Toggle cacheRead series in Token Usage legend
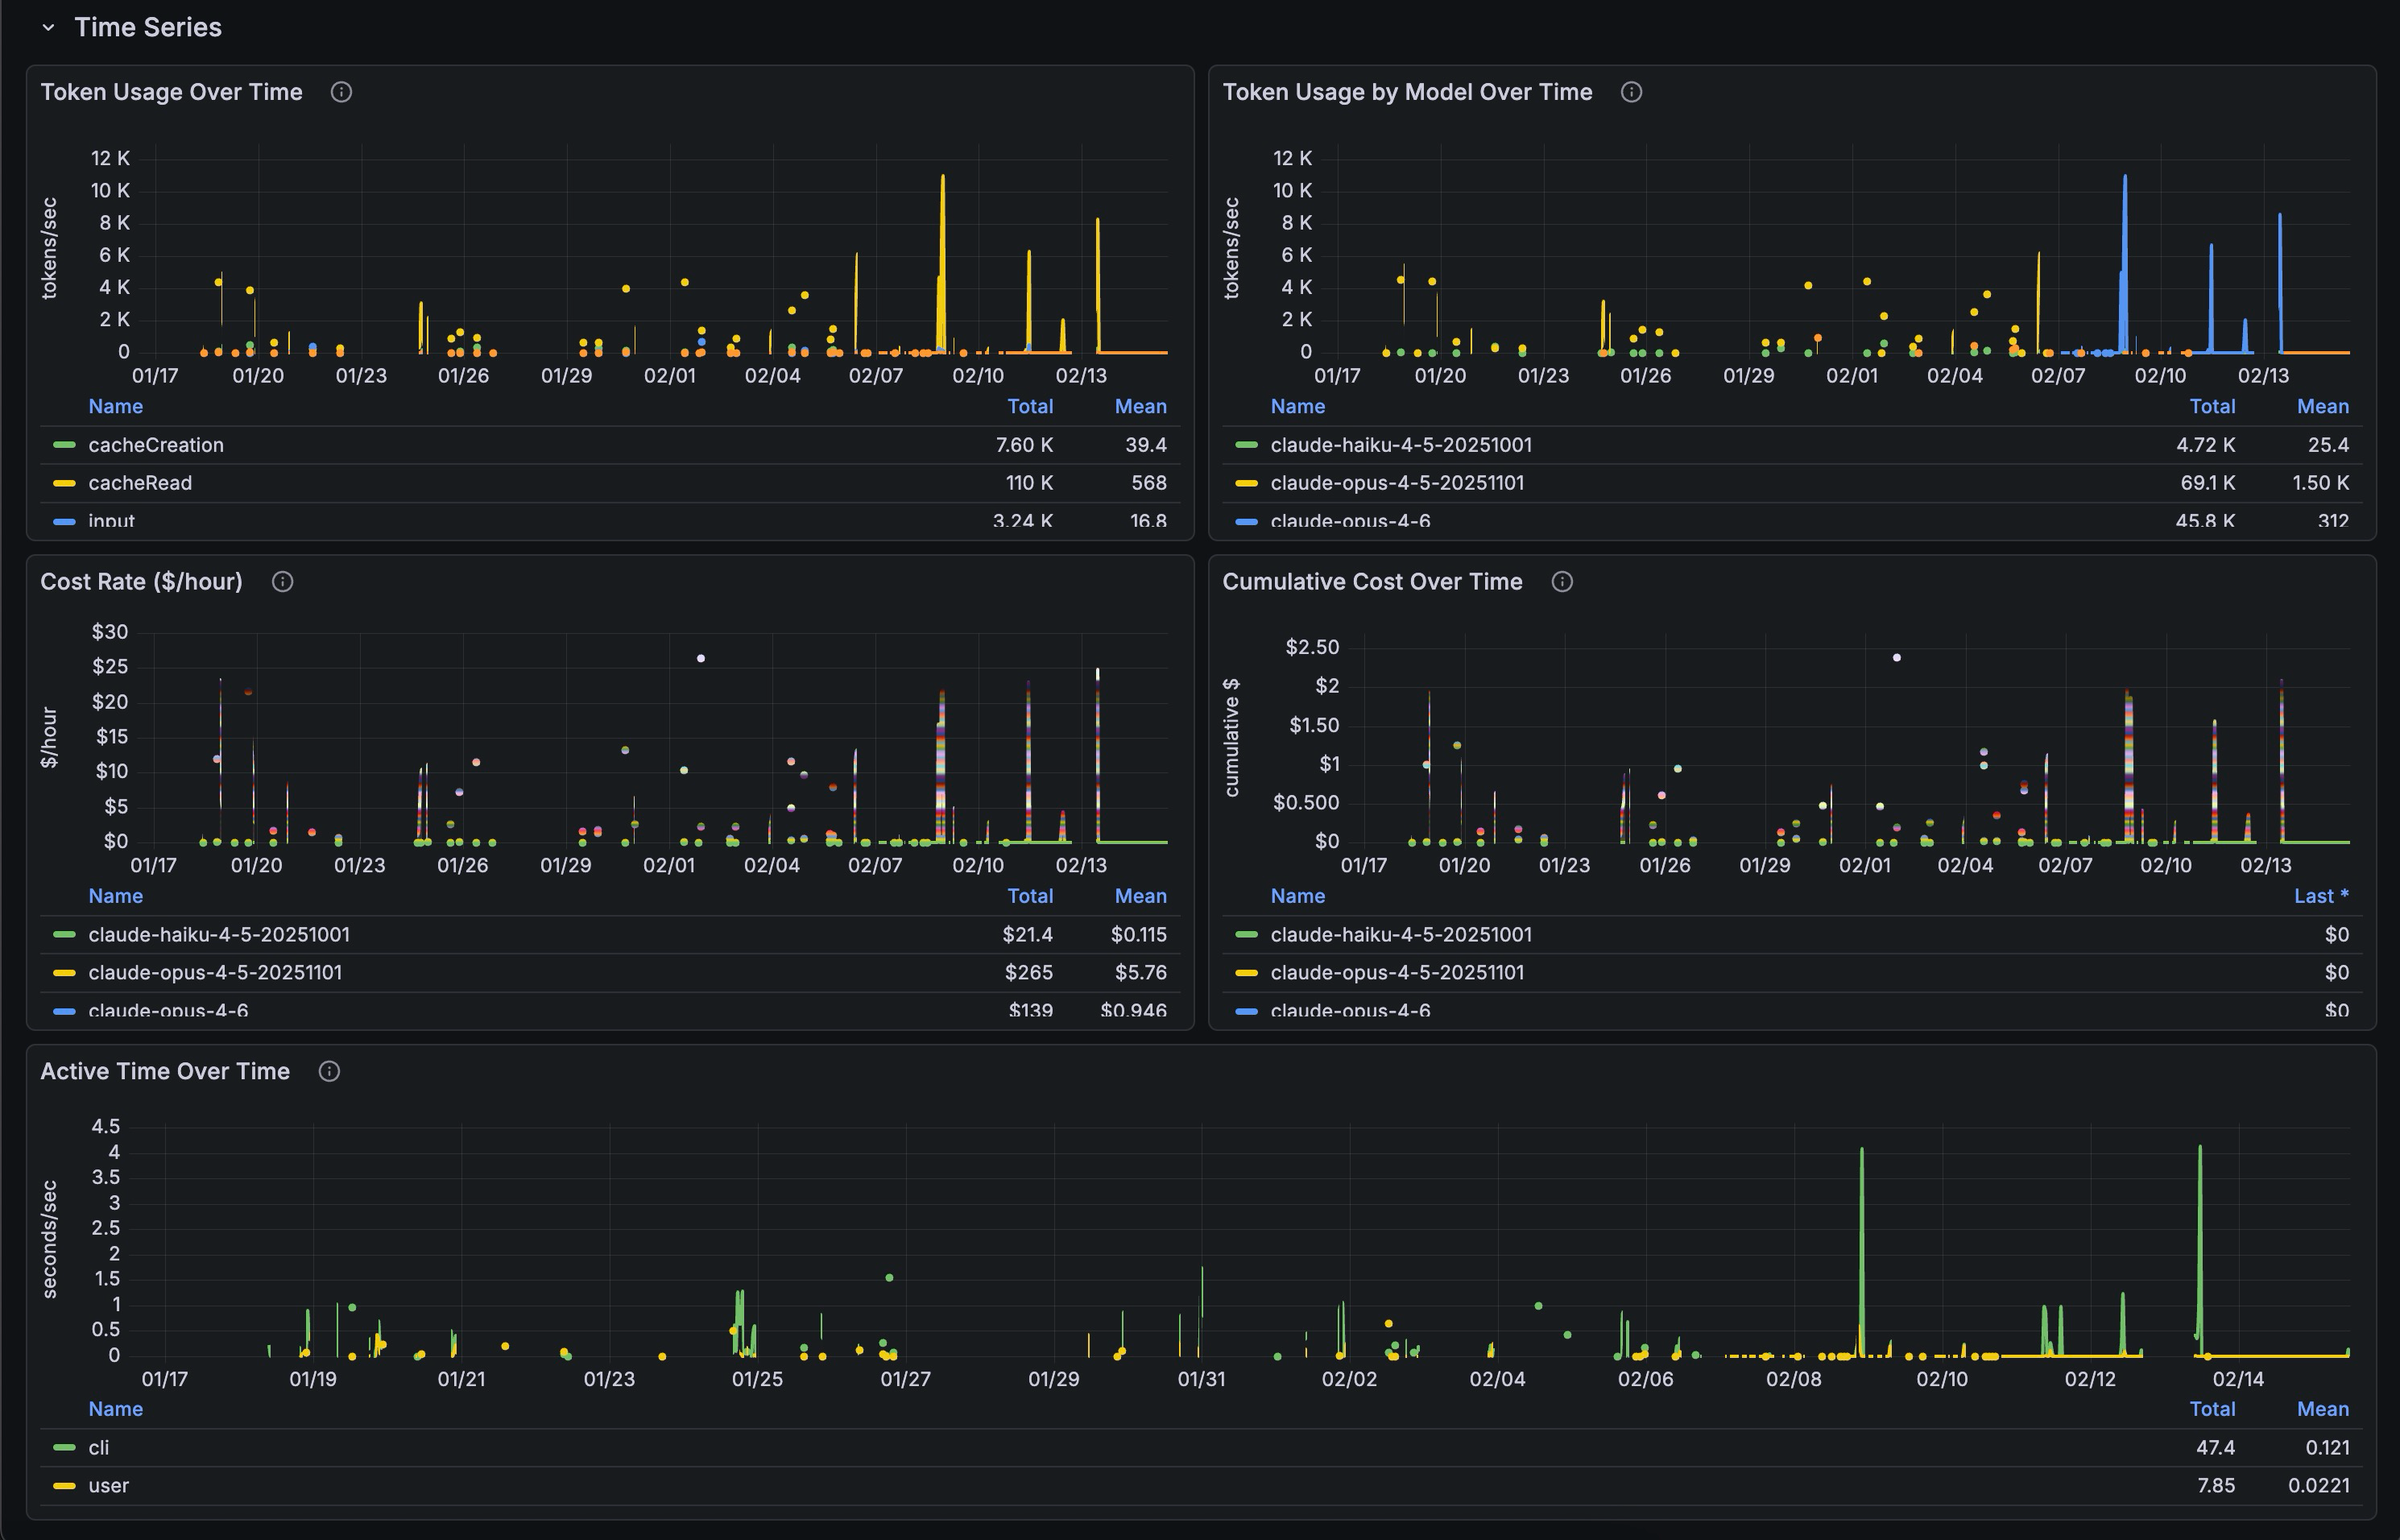The width and height of the screenshot is (2400, 1540). (x=140, y=483)
